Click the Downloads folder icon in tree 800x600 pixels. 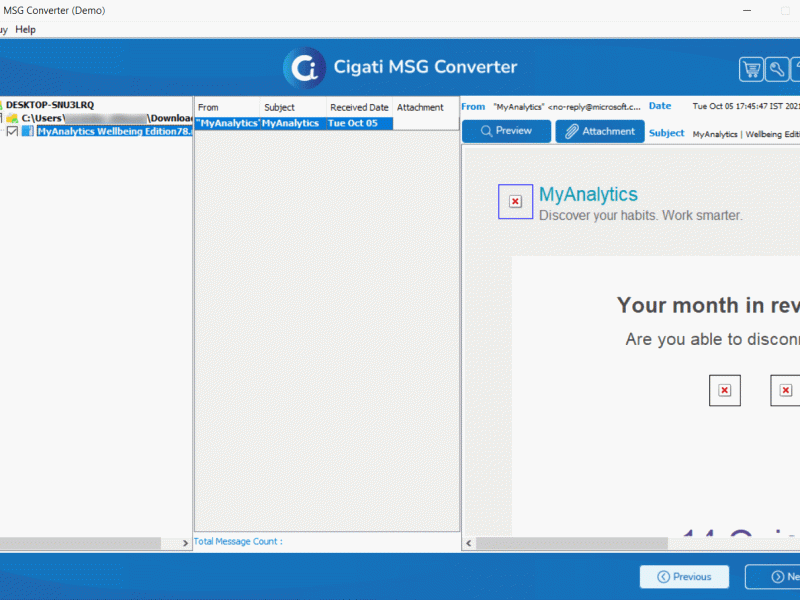pyautogui.click(x=12, y=118)
